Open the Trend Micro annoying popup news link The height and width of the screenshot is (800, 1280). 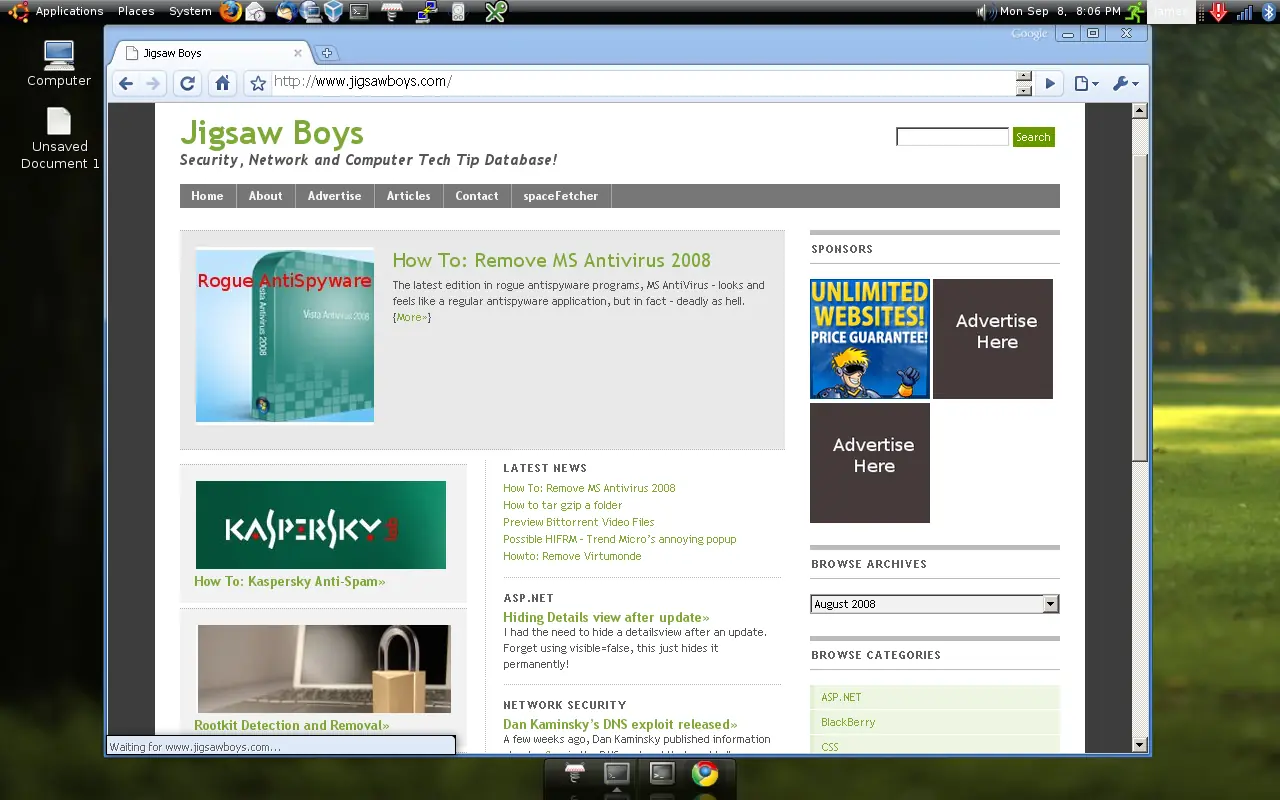pyautogui.click(x=619, y=539)
